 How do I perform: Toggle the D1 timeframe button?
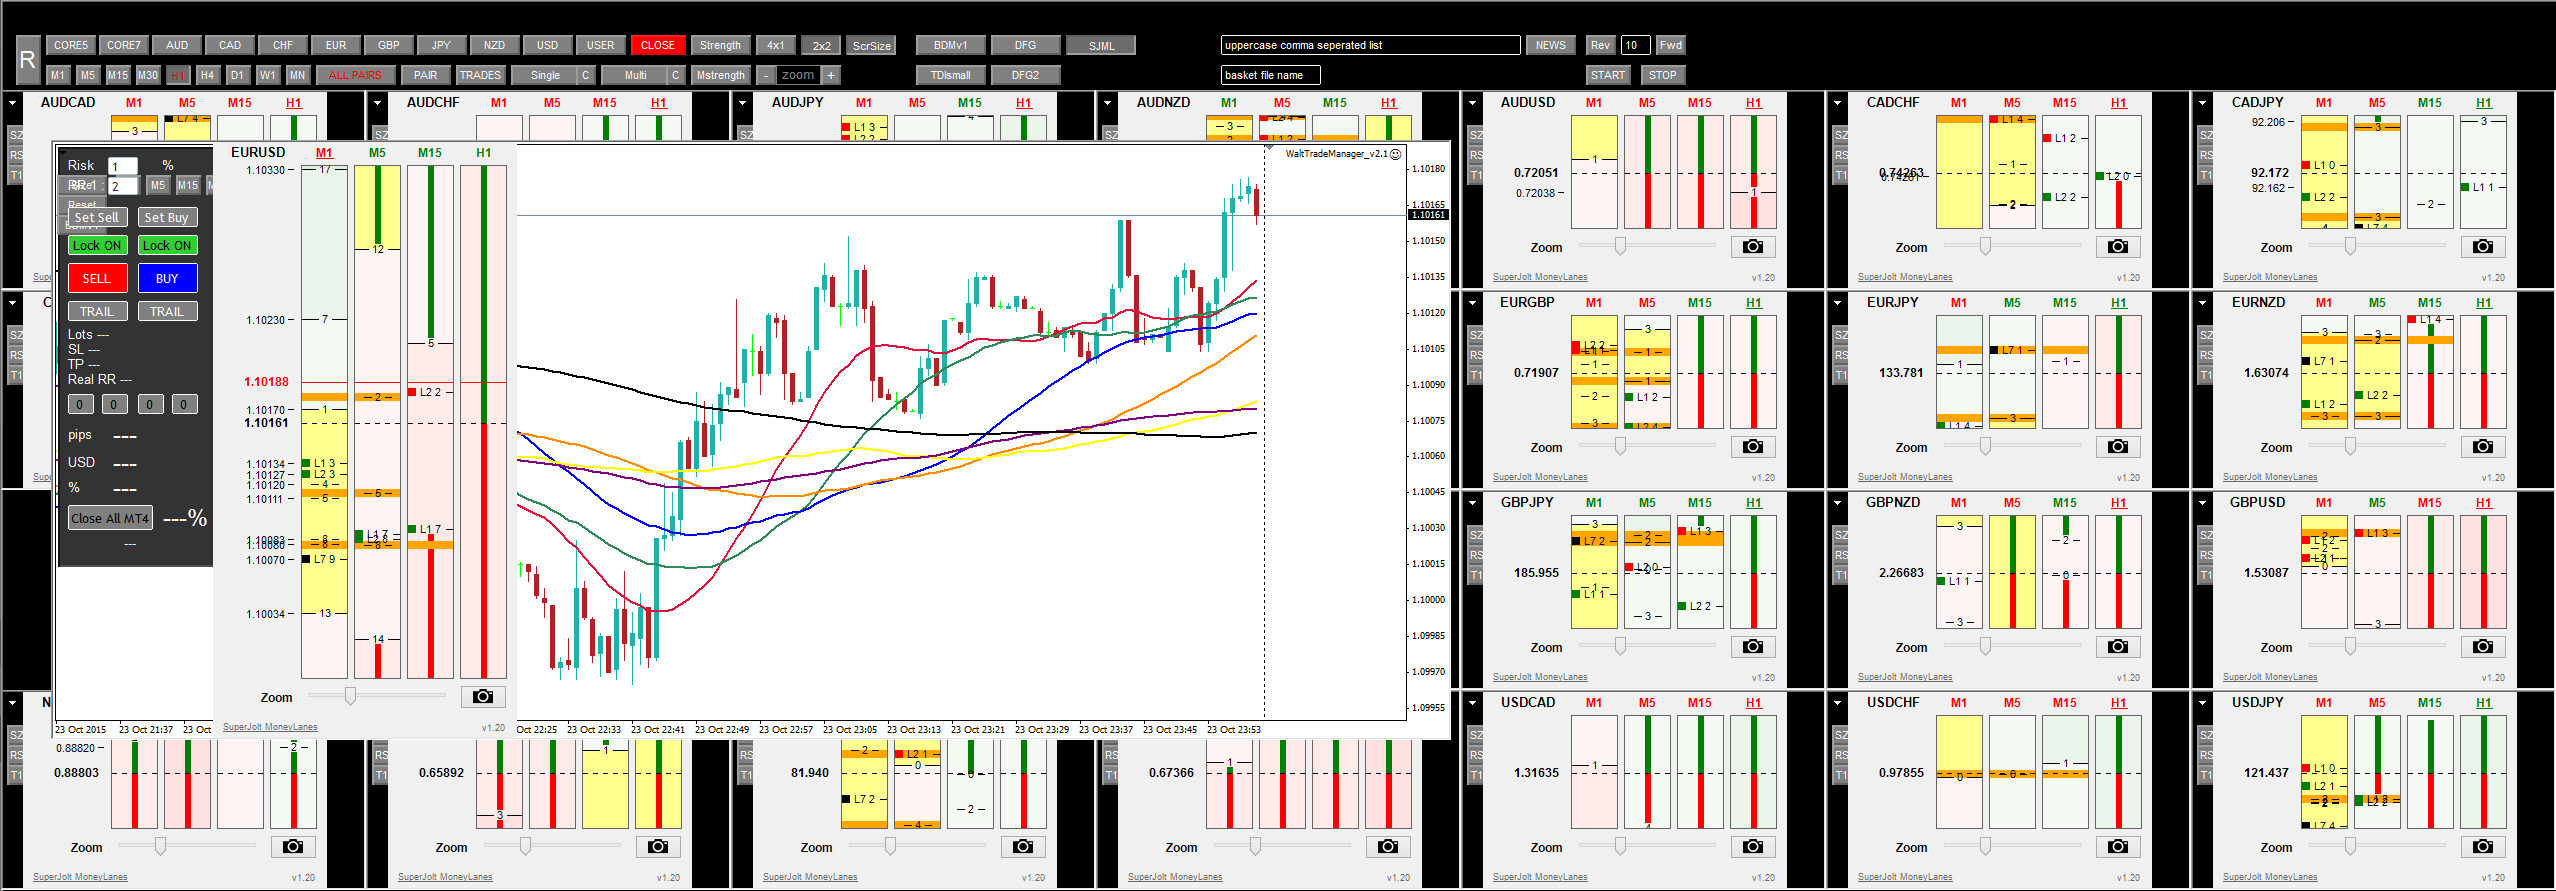[x=237, y=75]
